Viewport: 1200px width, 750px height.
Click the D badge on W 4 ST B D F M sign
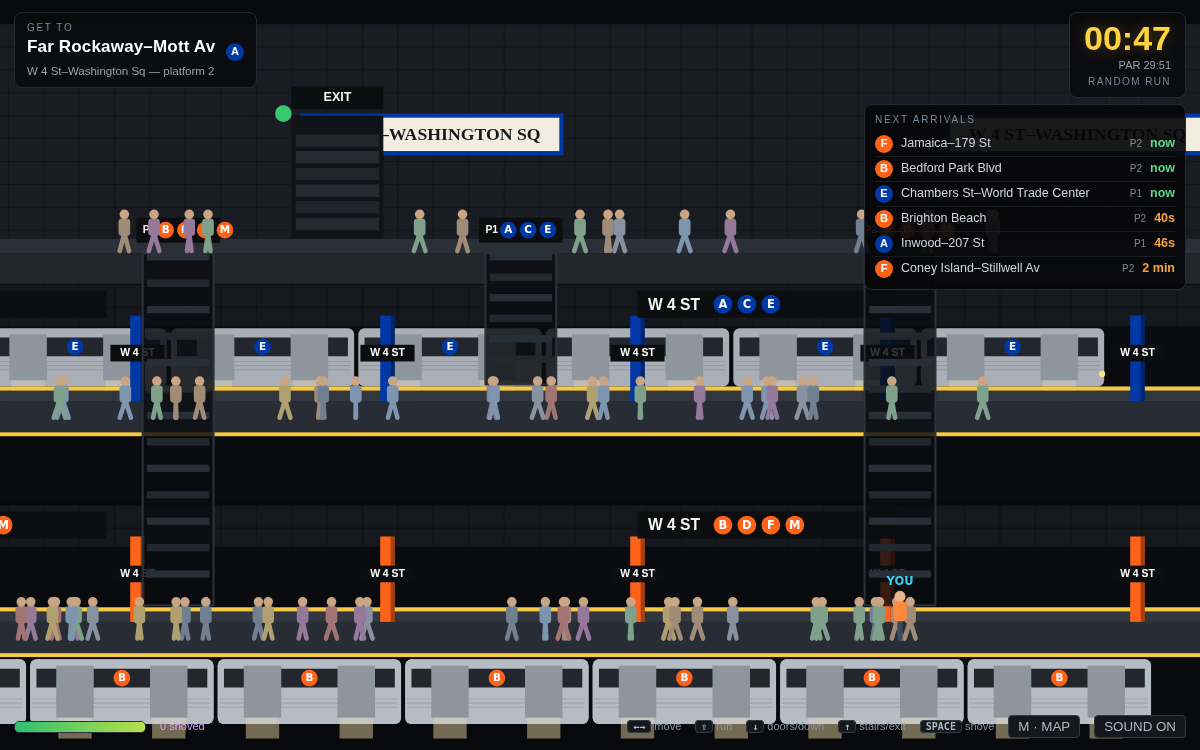[x=747, y=525]
